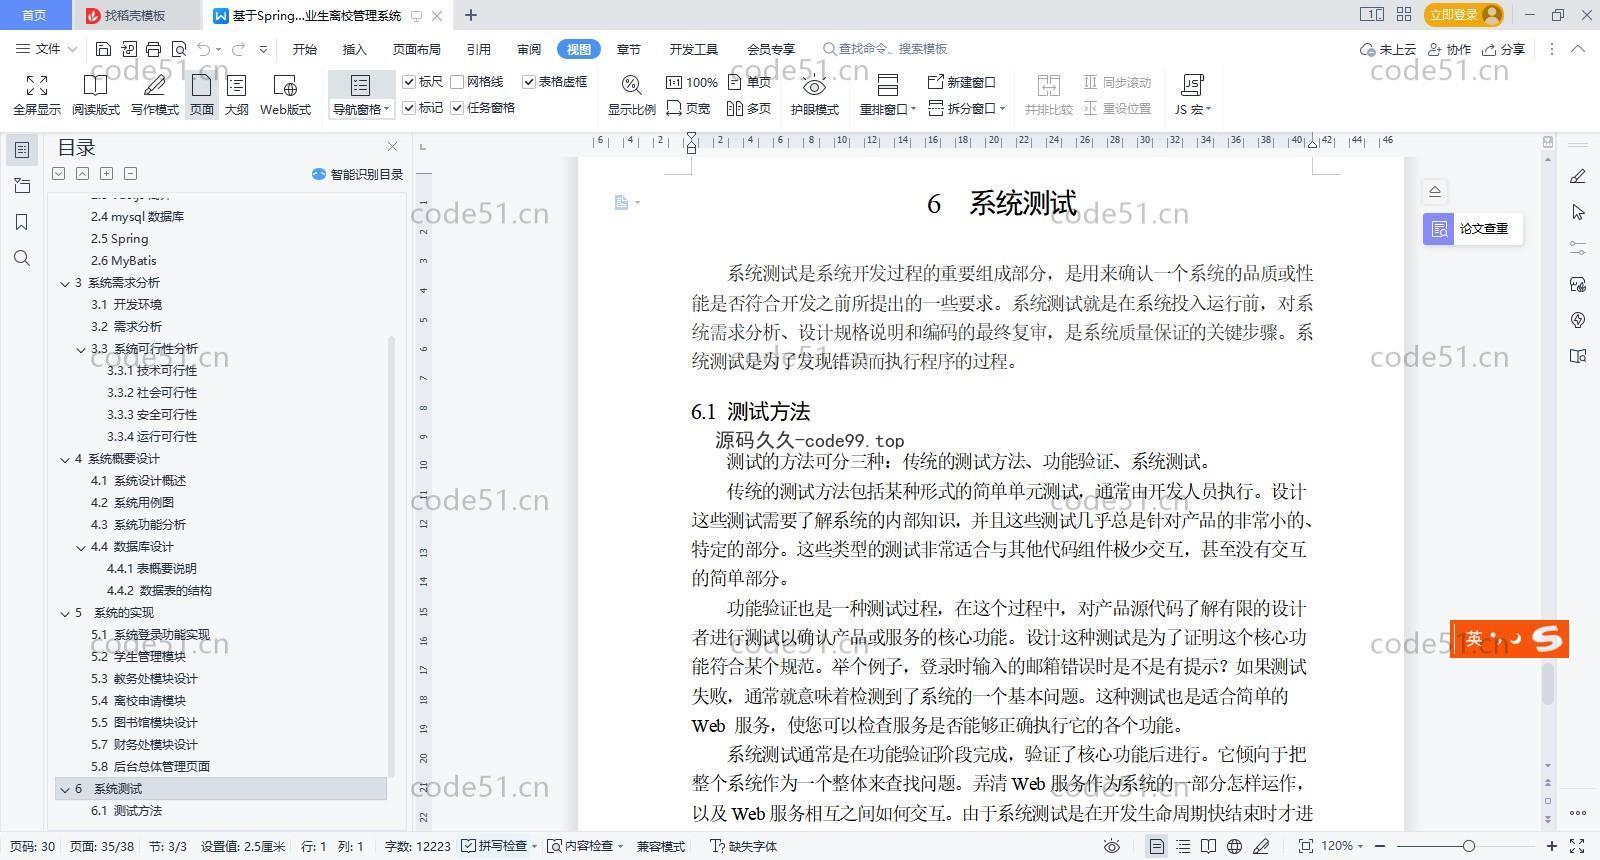Click 新建窗口 new window

(962, 82)
